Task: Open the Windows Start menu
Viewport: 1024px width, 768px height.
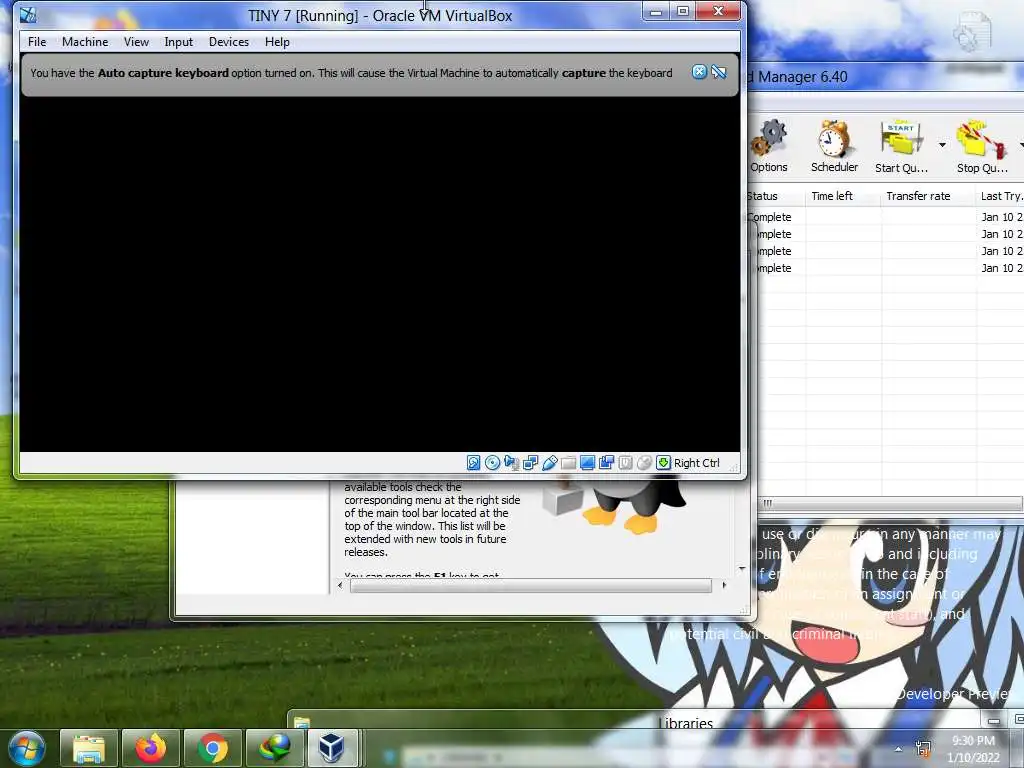Action: pyautogui.click(x=27, y=748)
